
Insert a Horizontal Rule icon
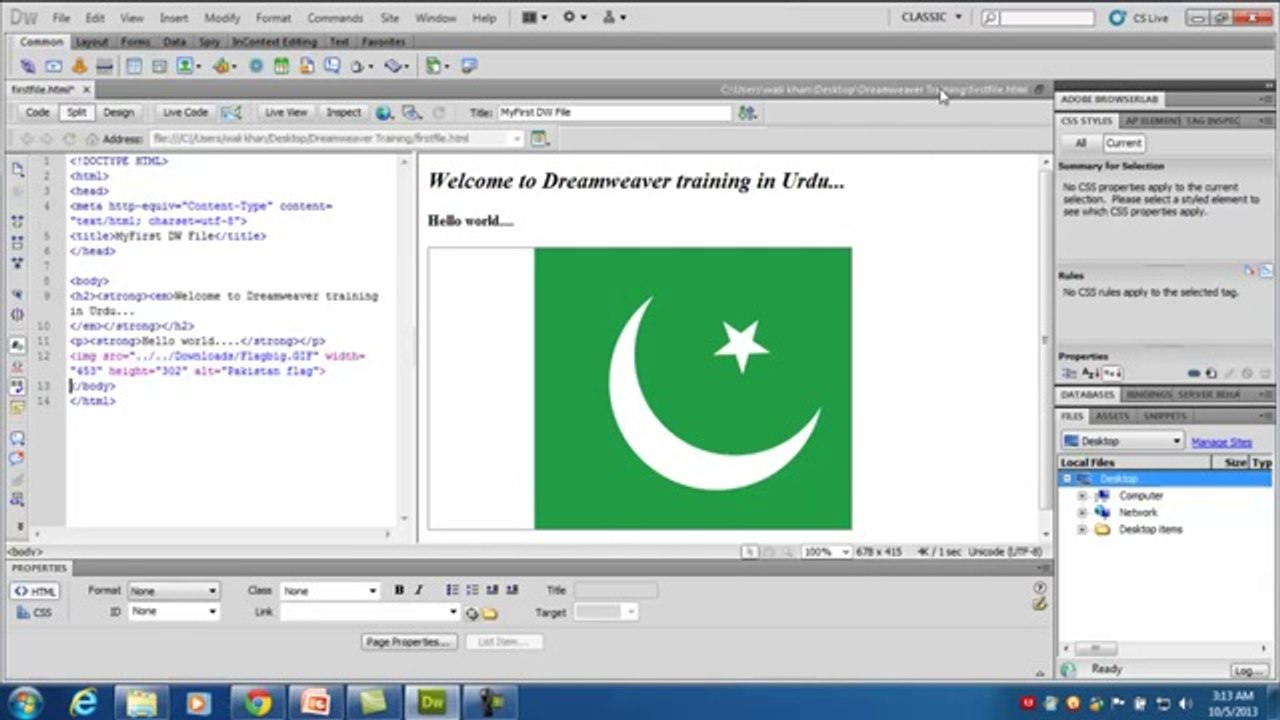pos(104,66)
